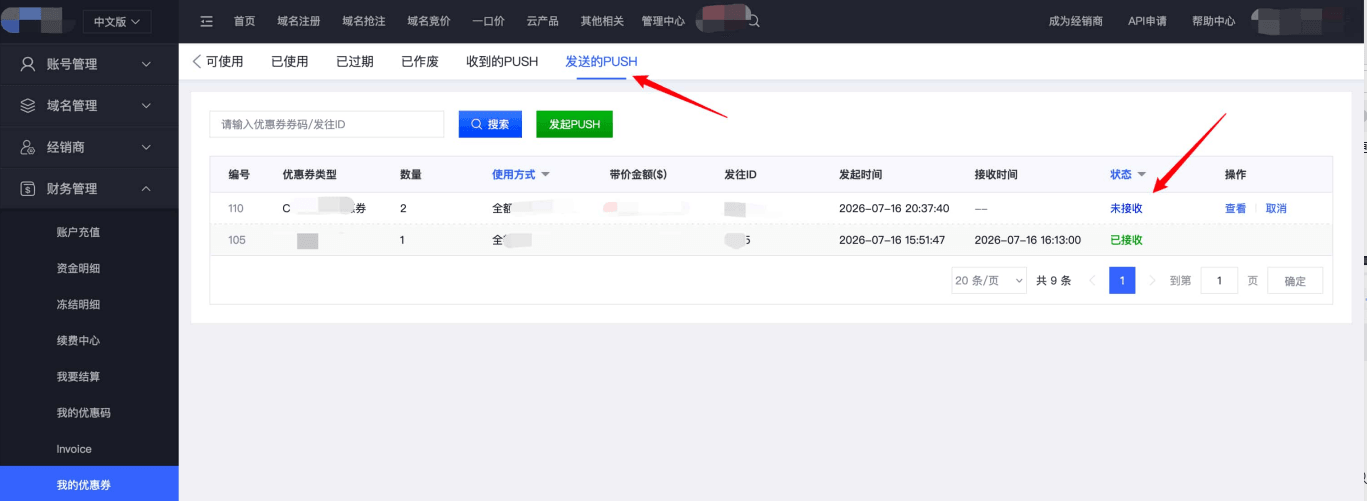Click the 财务管理 document icon
The width and height of the screenshot is (1367, 501).
pos(28,188)
